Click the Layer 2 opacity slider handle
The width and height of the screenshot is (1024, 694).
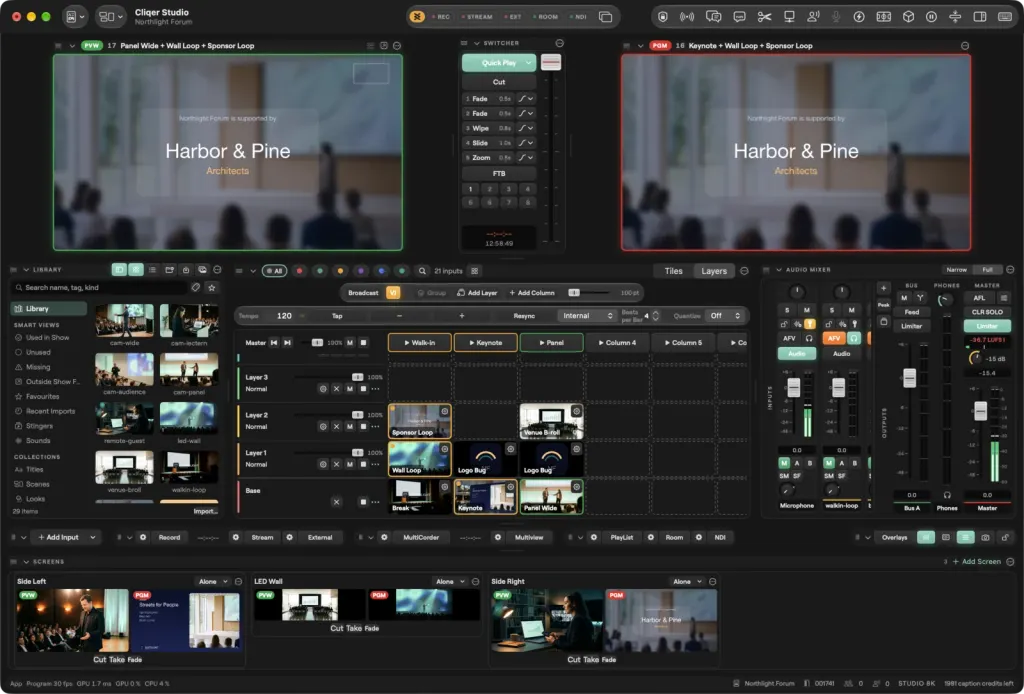pos(357,415)
